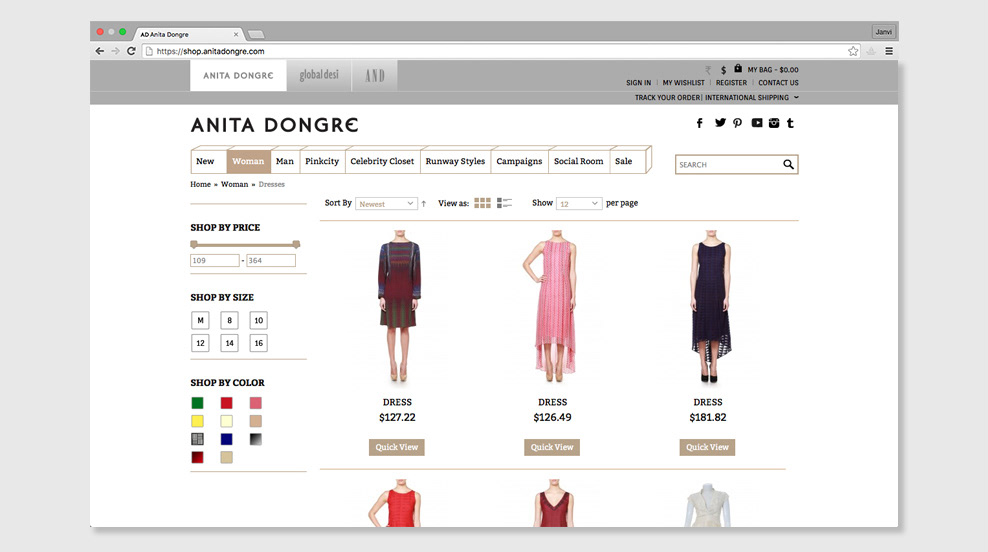Filter by size 16
Viewport: 988px width, 552px height.
pyautogui.click(x=258, y=343)
